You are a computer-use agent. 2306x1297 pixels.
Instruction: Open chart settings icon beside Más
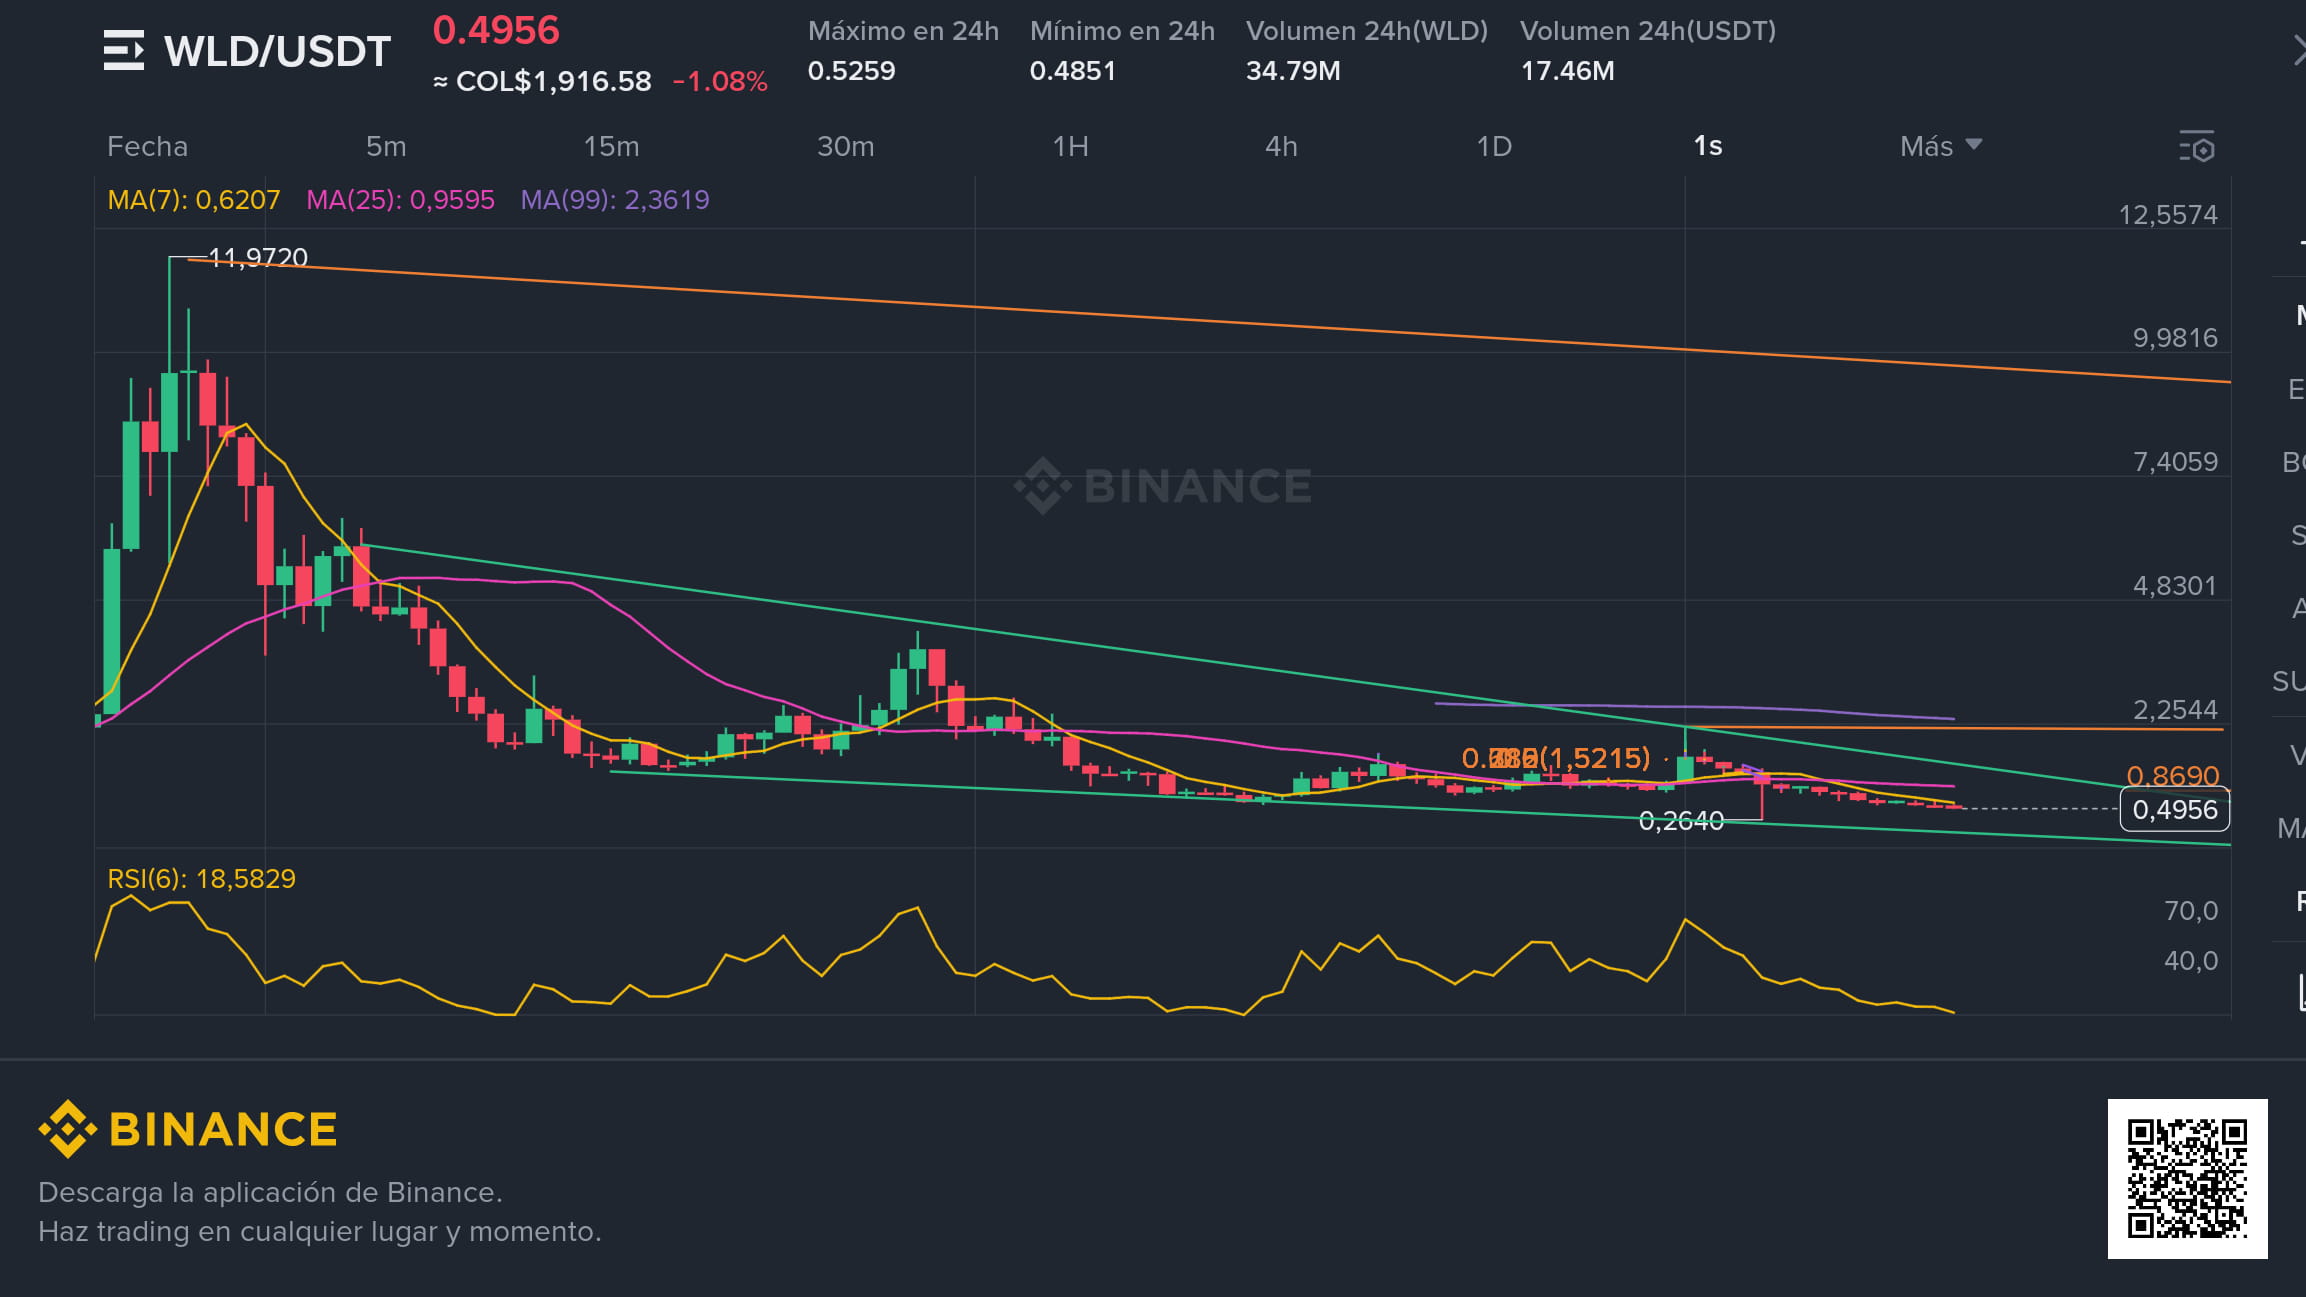tap(2197, 146)
